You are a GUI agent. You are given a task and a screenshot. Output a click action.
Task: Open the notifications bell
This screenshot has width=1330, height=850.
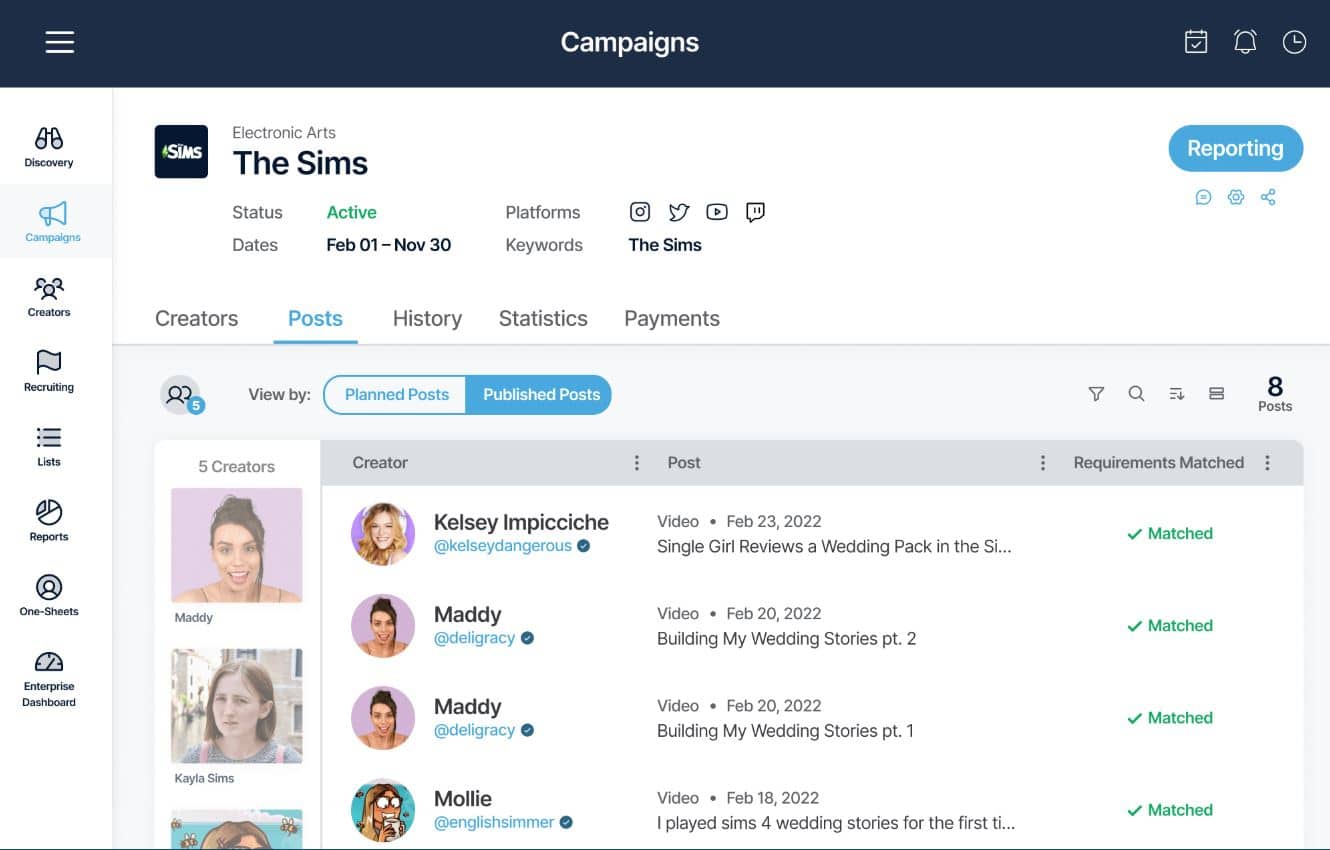[x=1245, y=42]
